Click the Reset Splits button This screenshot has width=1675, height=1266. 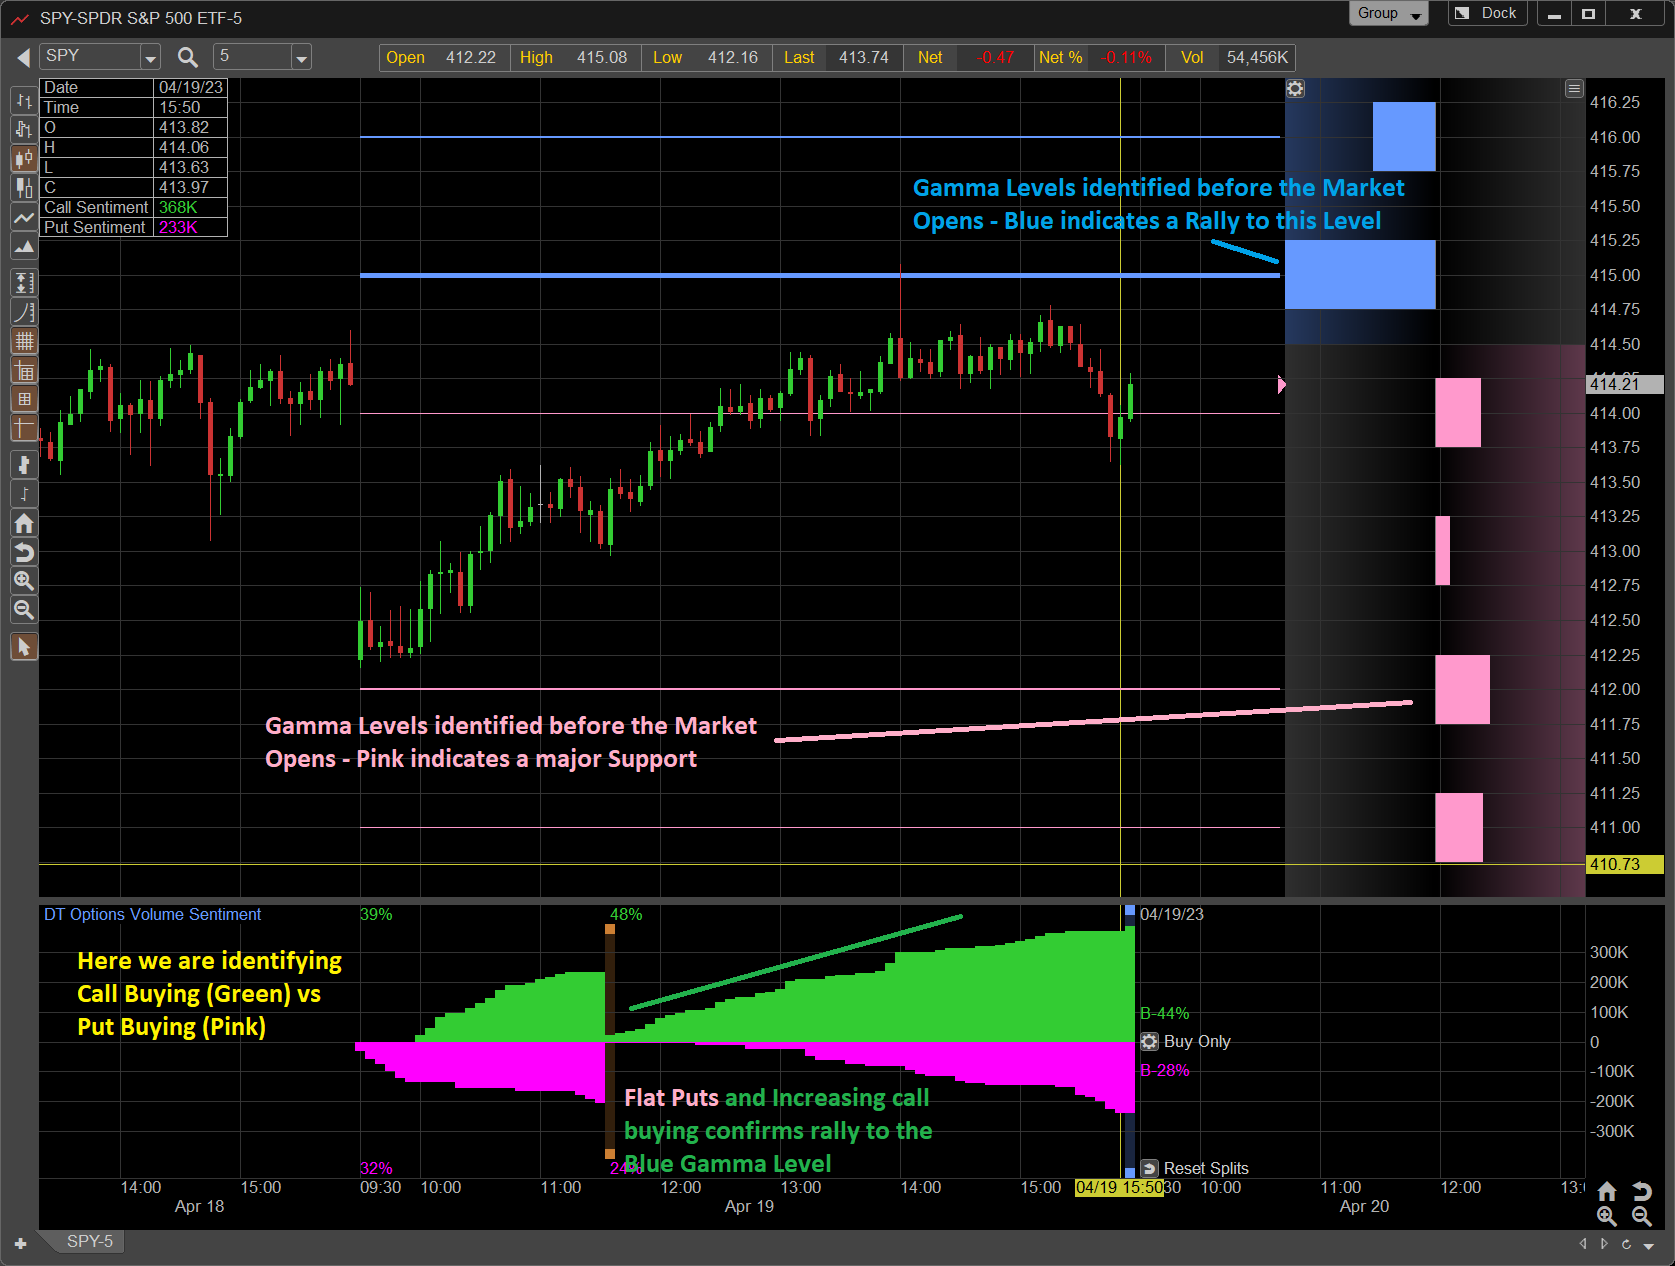[x=1196, y=1168]
